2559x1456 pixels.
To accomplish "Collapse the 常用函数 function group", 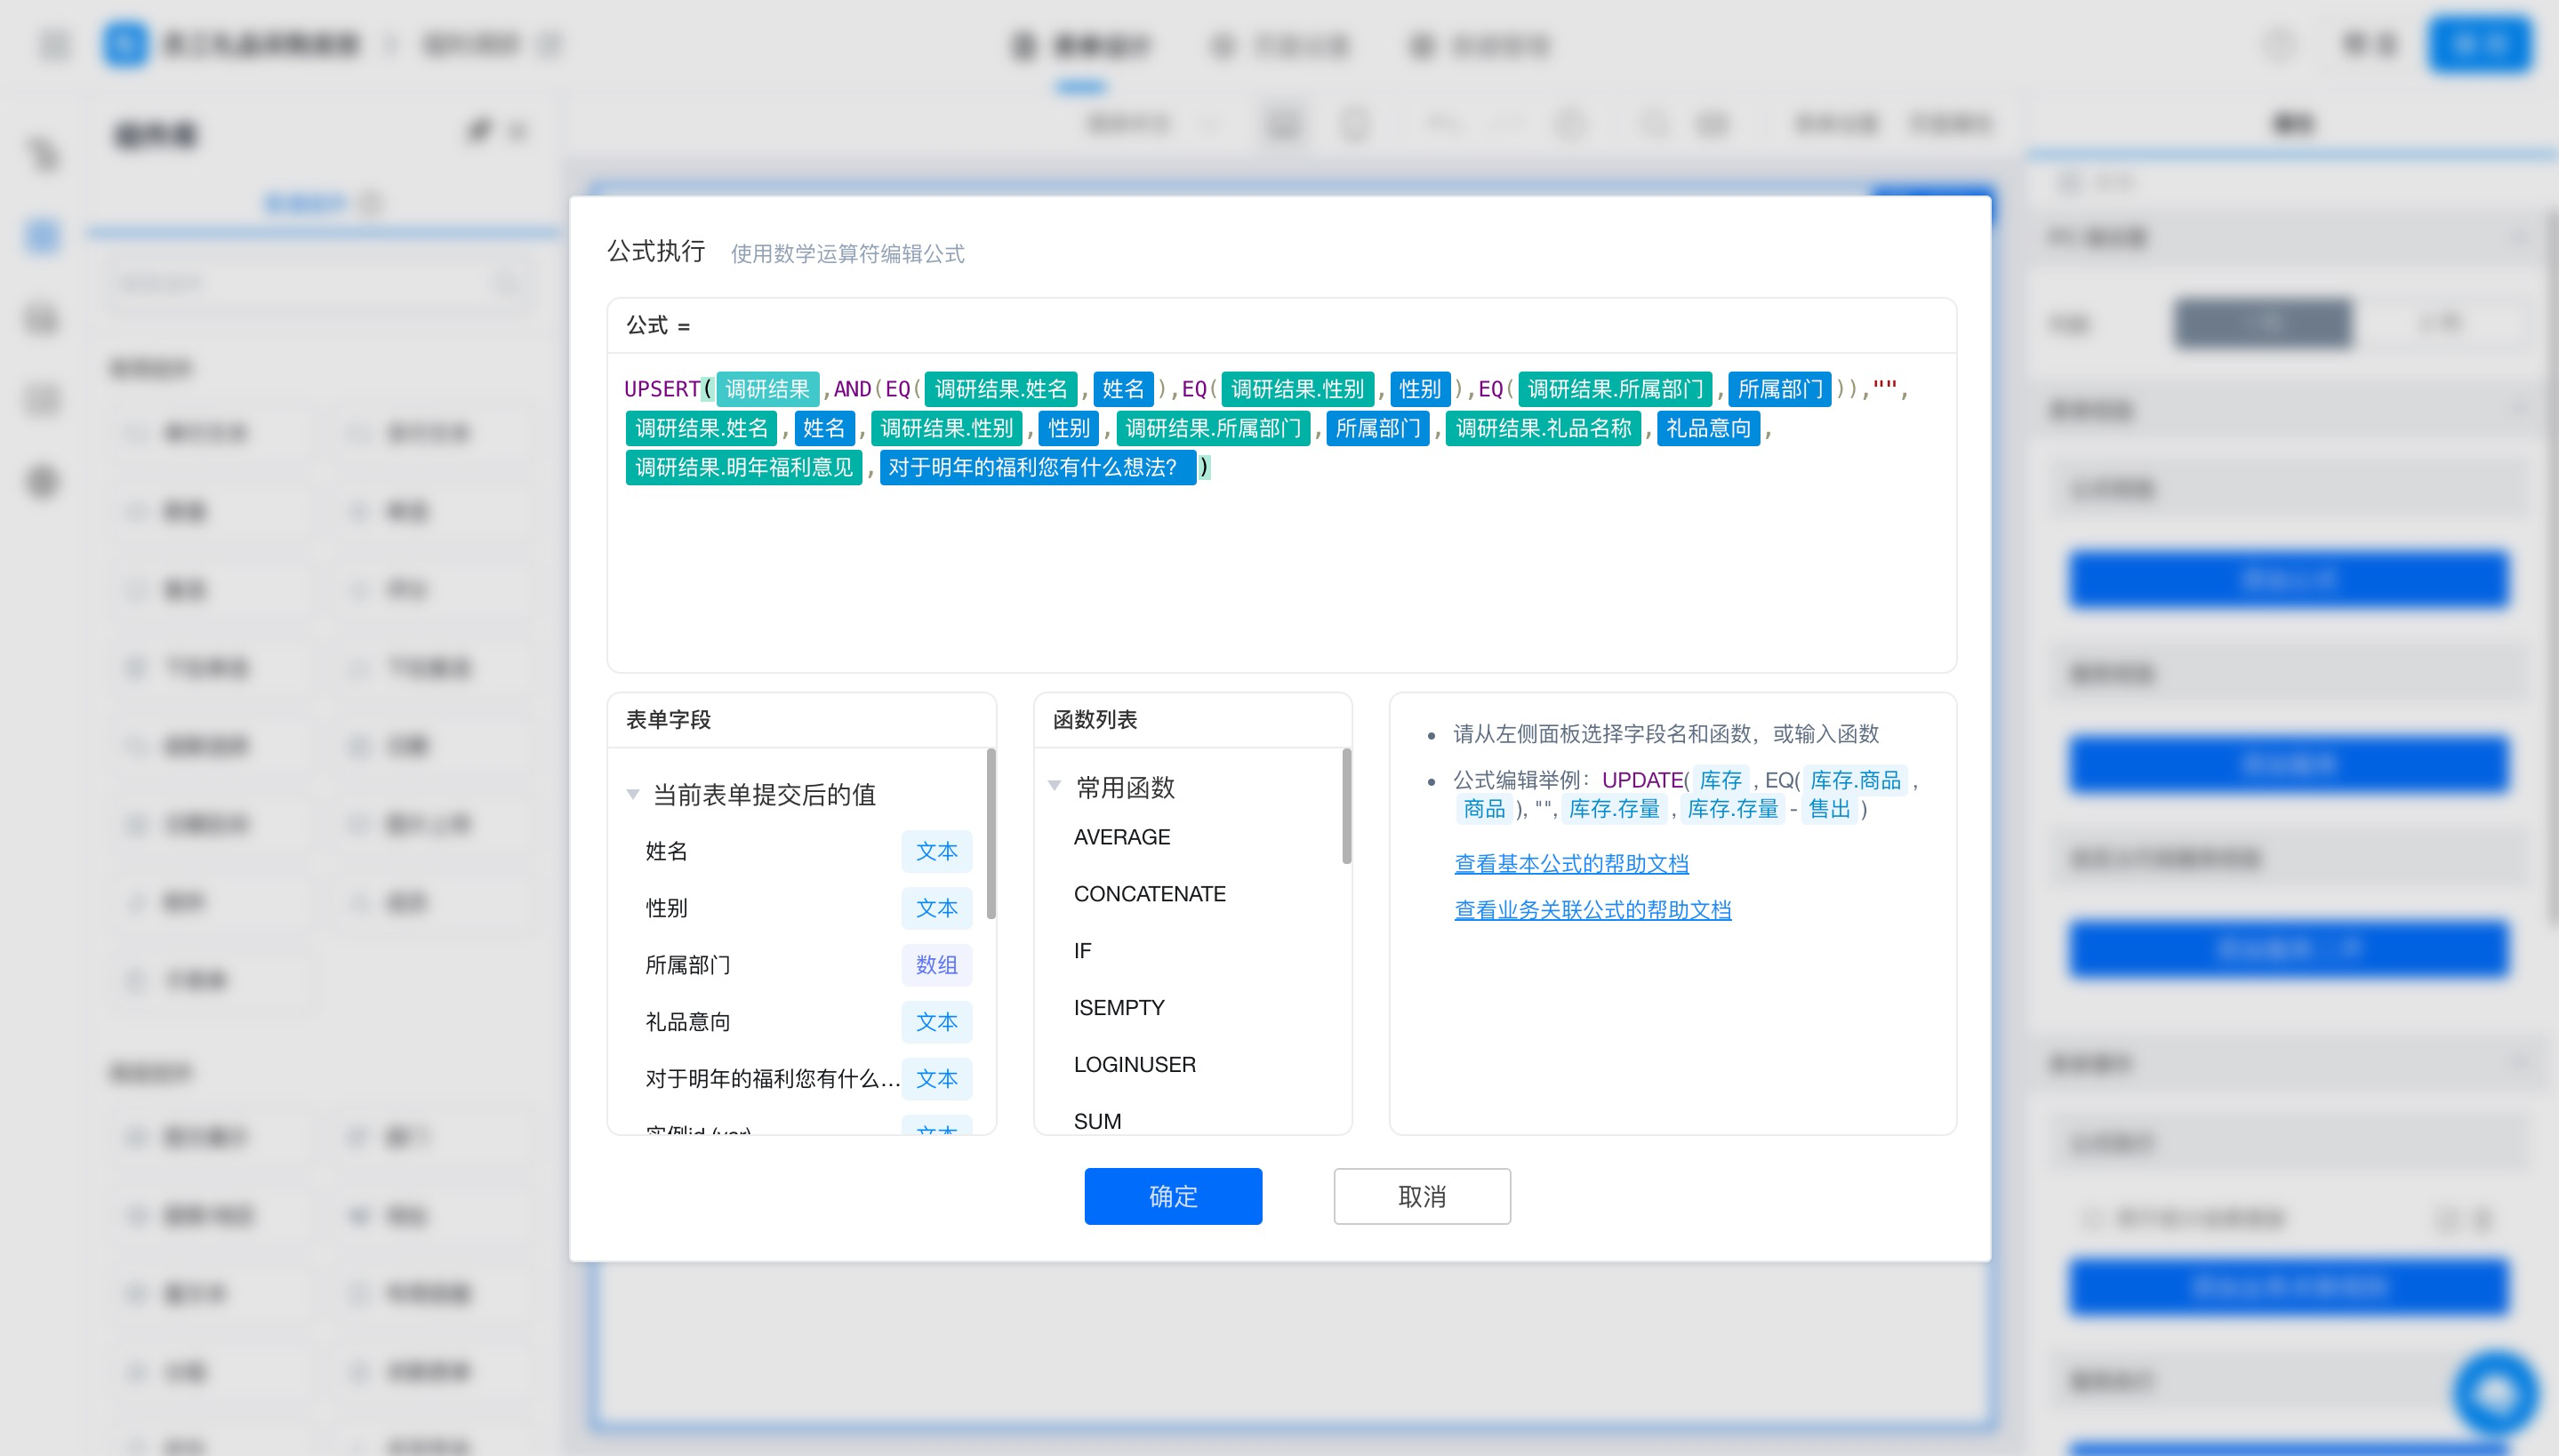I will (x=1054, y=786).
